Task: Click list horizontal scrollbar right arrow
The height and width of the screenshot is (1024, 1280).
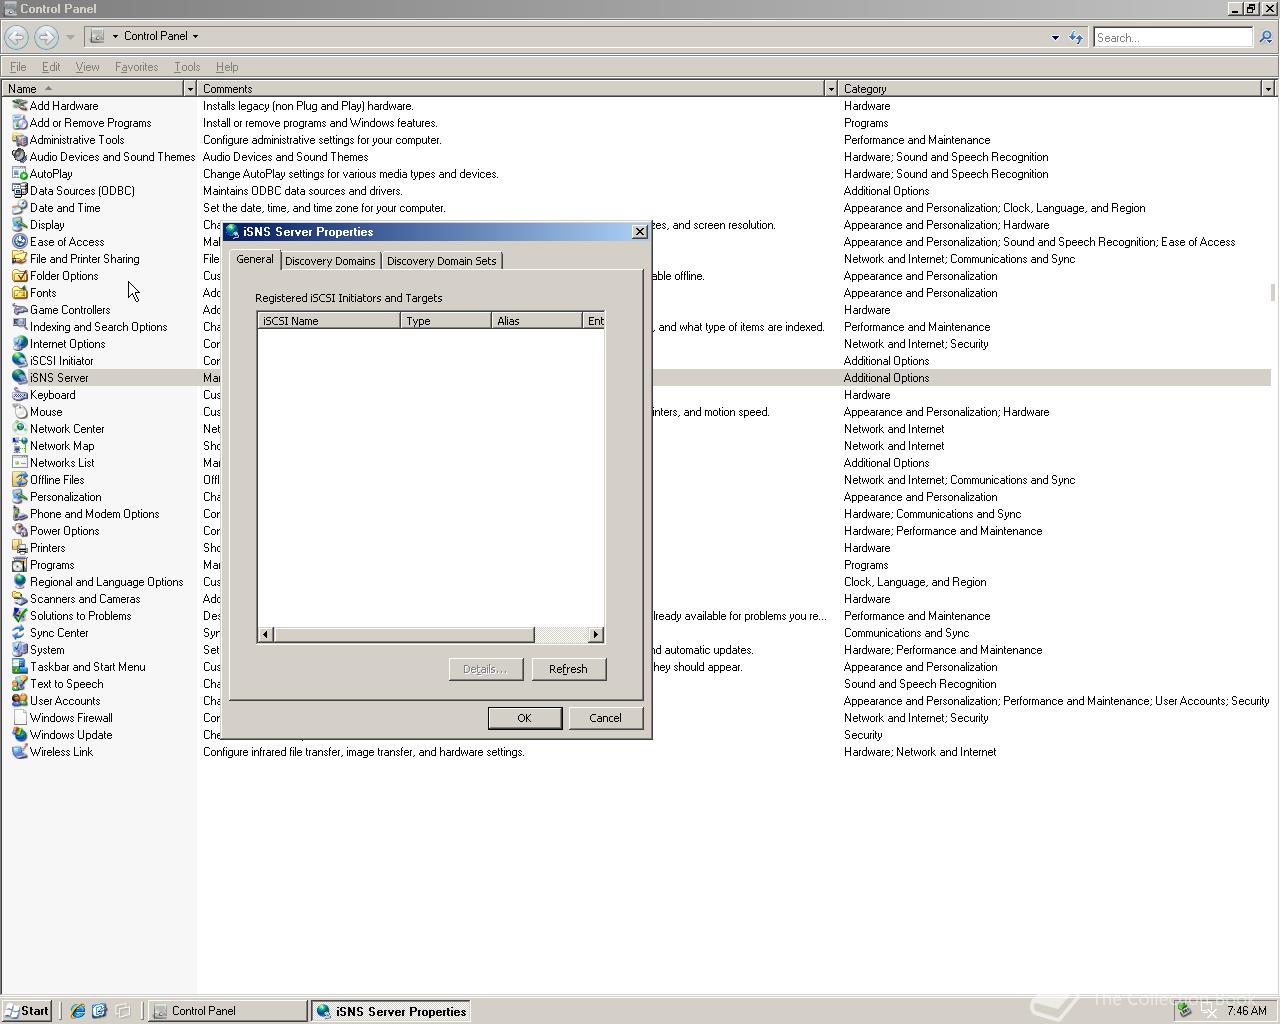Action: pos(596,635)
